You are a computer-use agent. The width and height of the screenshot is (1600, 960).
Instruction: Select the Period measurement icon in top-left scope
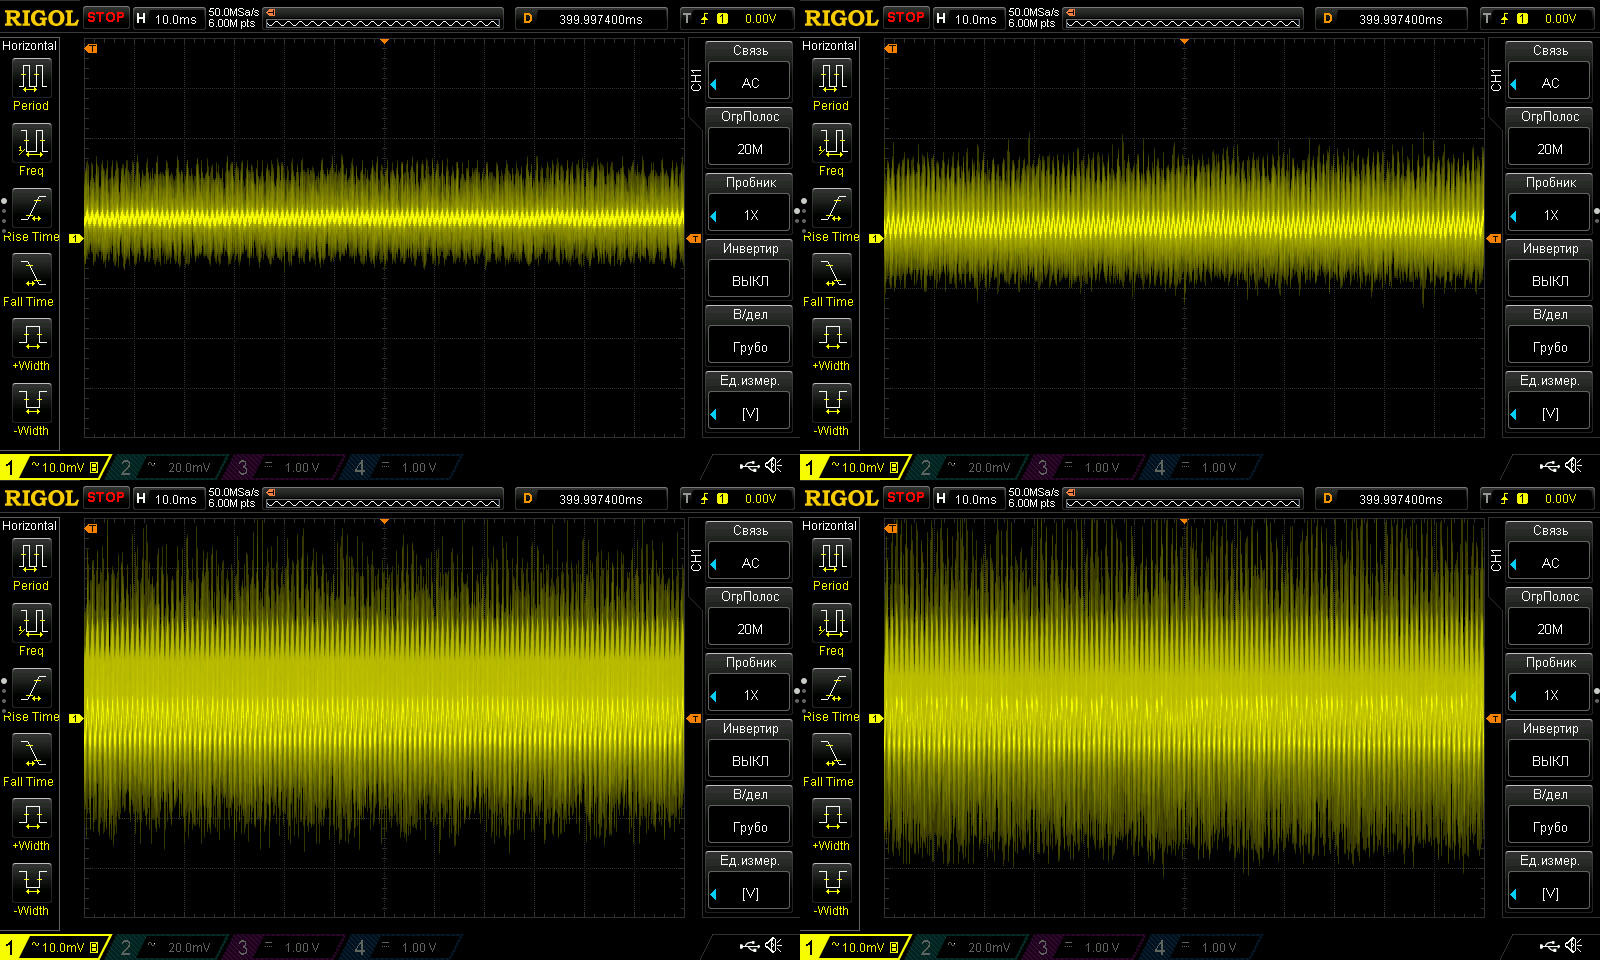32,78
